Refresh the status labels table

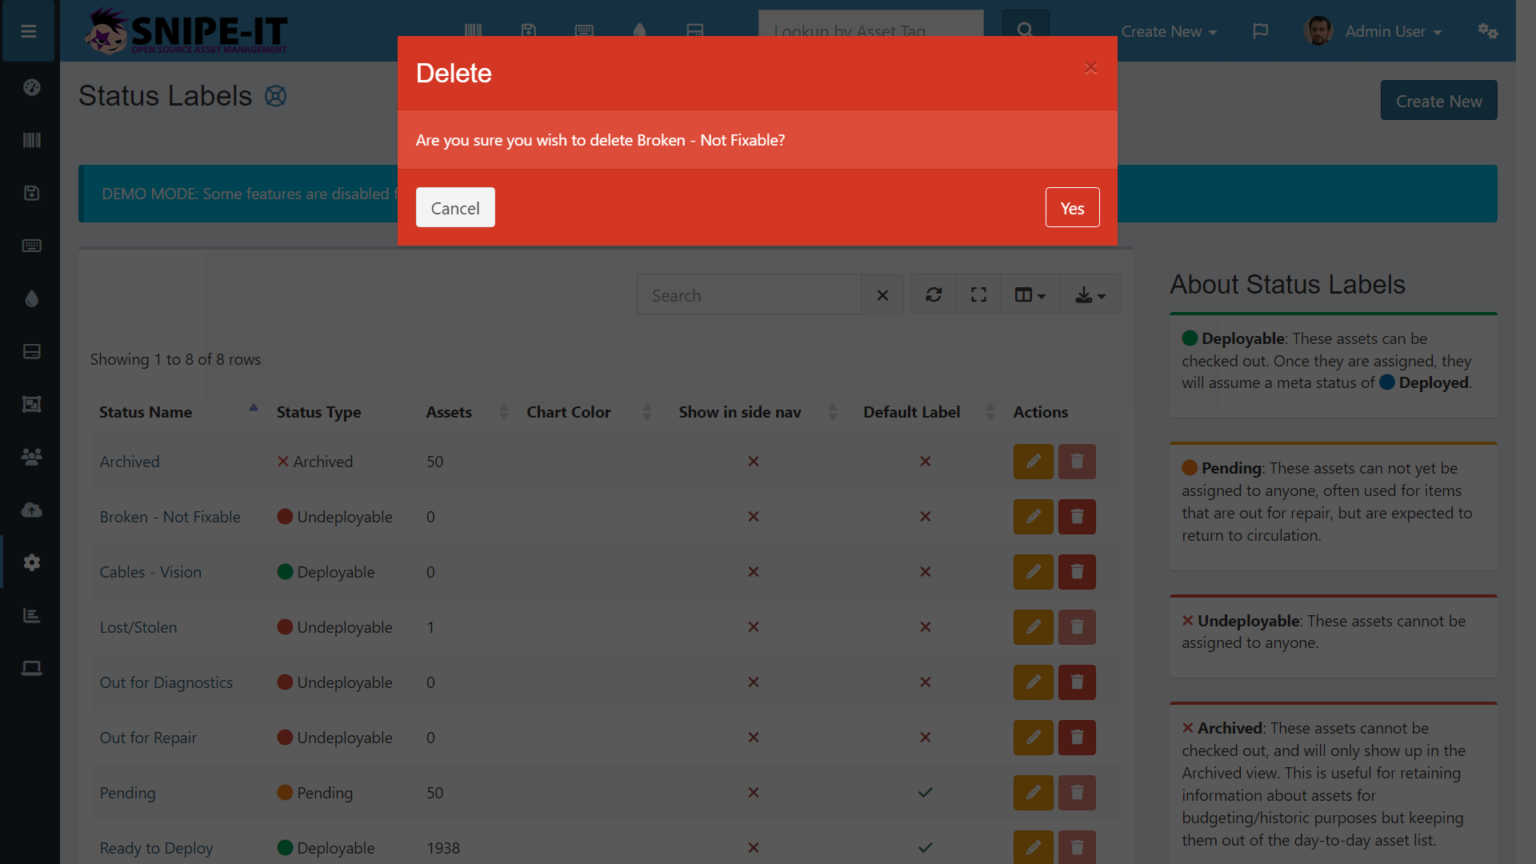932,293
